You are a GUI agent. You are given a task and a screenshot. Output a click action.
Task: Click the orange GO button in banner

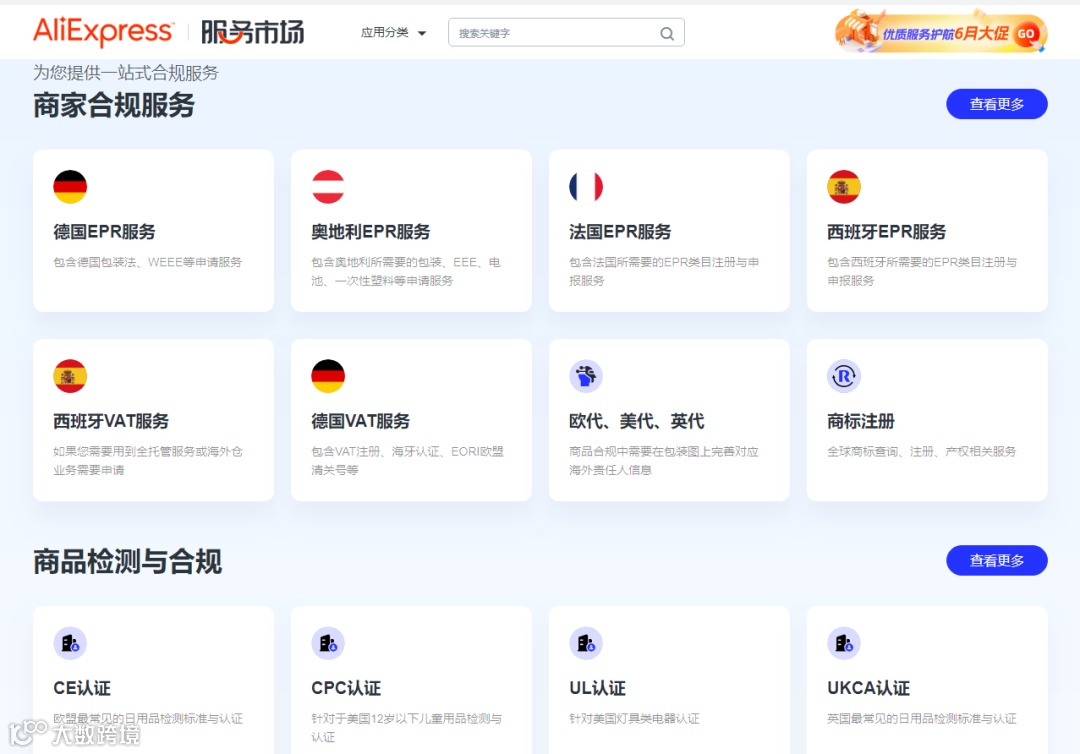pyautogui.click(x=1026, y=34)
